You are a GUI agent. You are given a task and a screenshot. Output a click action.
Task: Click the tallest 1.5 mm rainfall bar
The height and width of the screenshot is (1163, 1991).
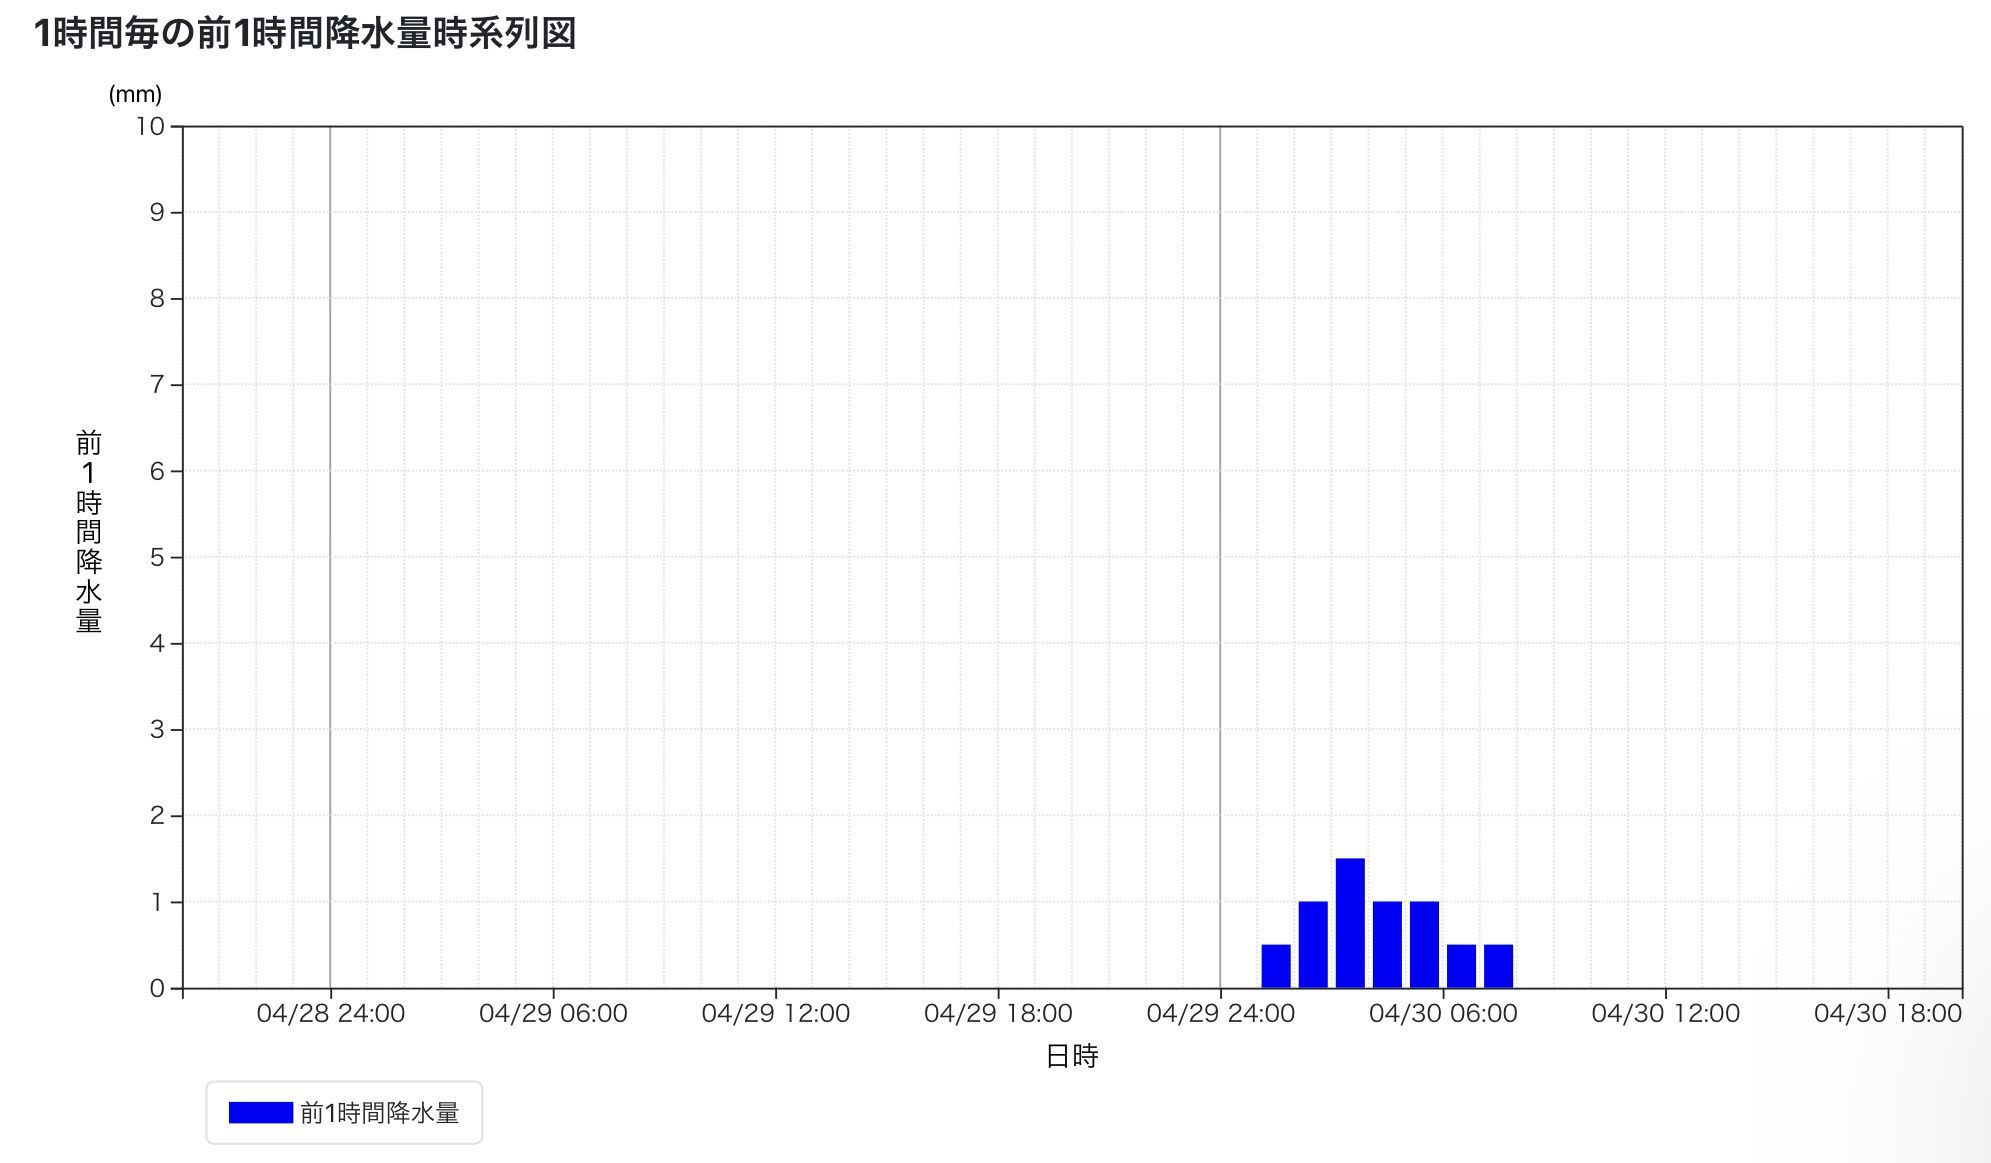[x=1350, y=923]
